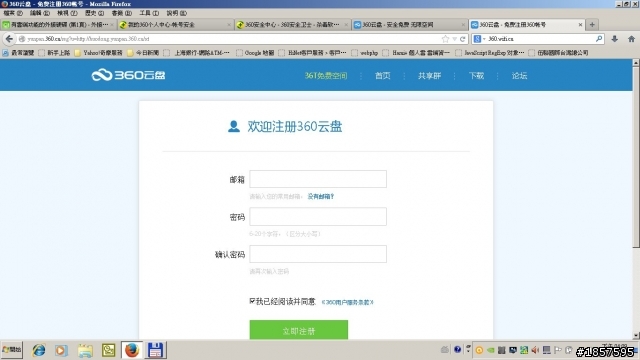Open the Yahoo!奇摩 bookmark folder
The image size is (640, 360).
tap(99, 53)
